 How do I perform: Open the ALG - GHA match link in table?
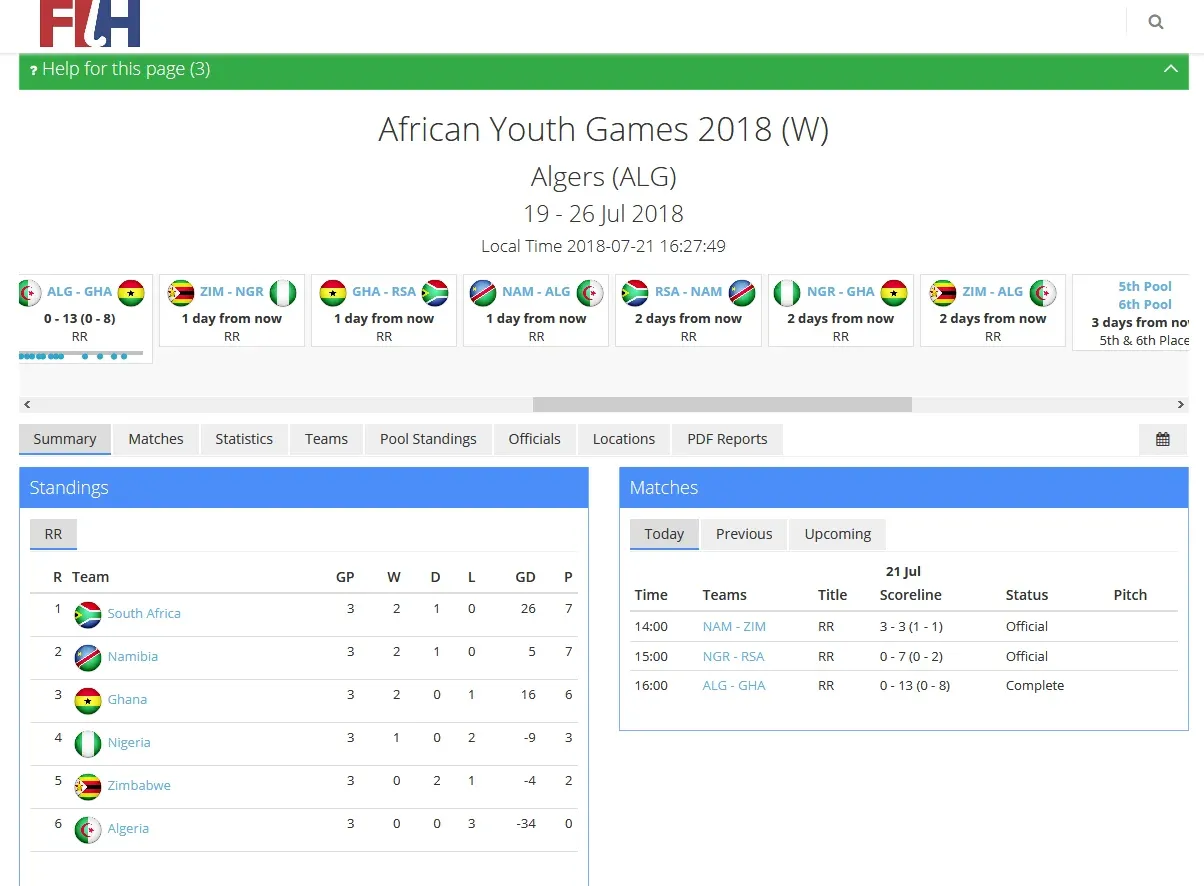point(734,686)
